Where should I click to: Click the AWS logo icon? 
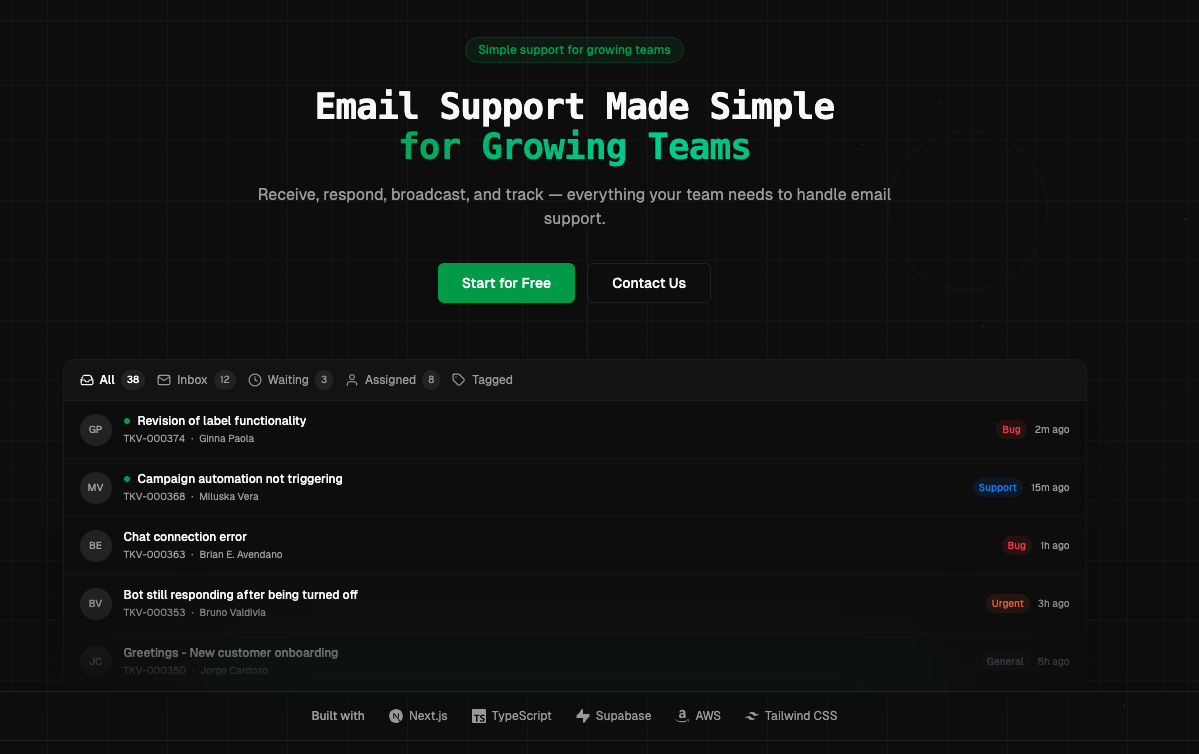682,717
